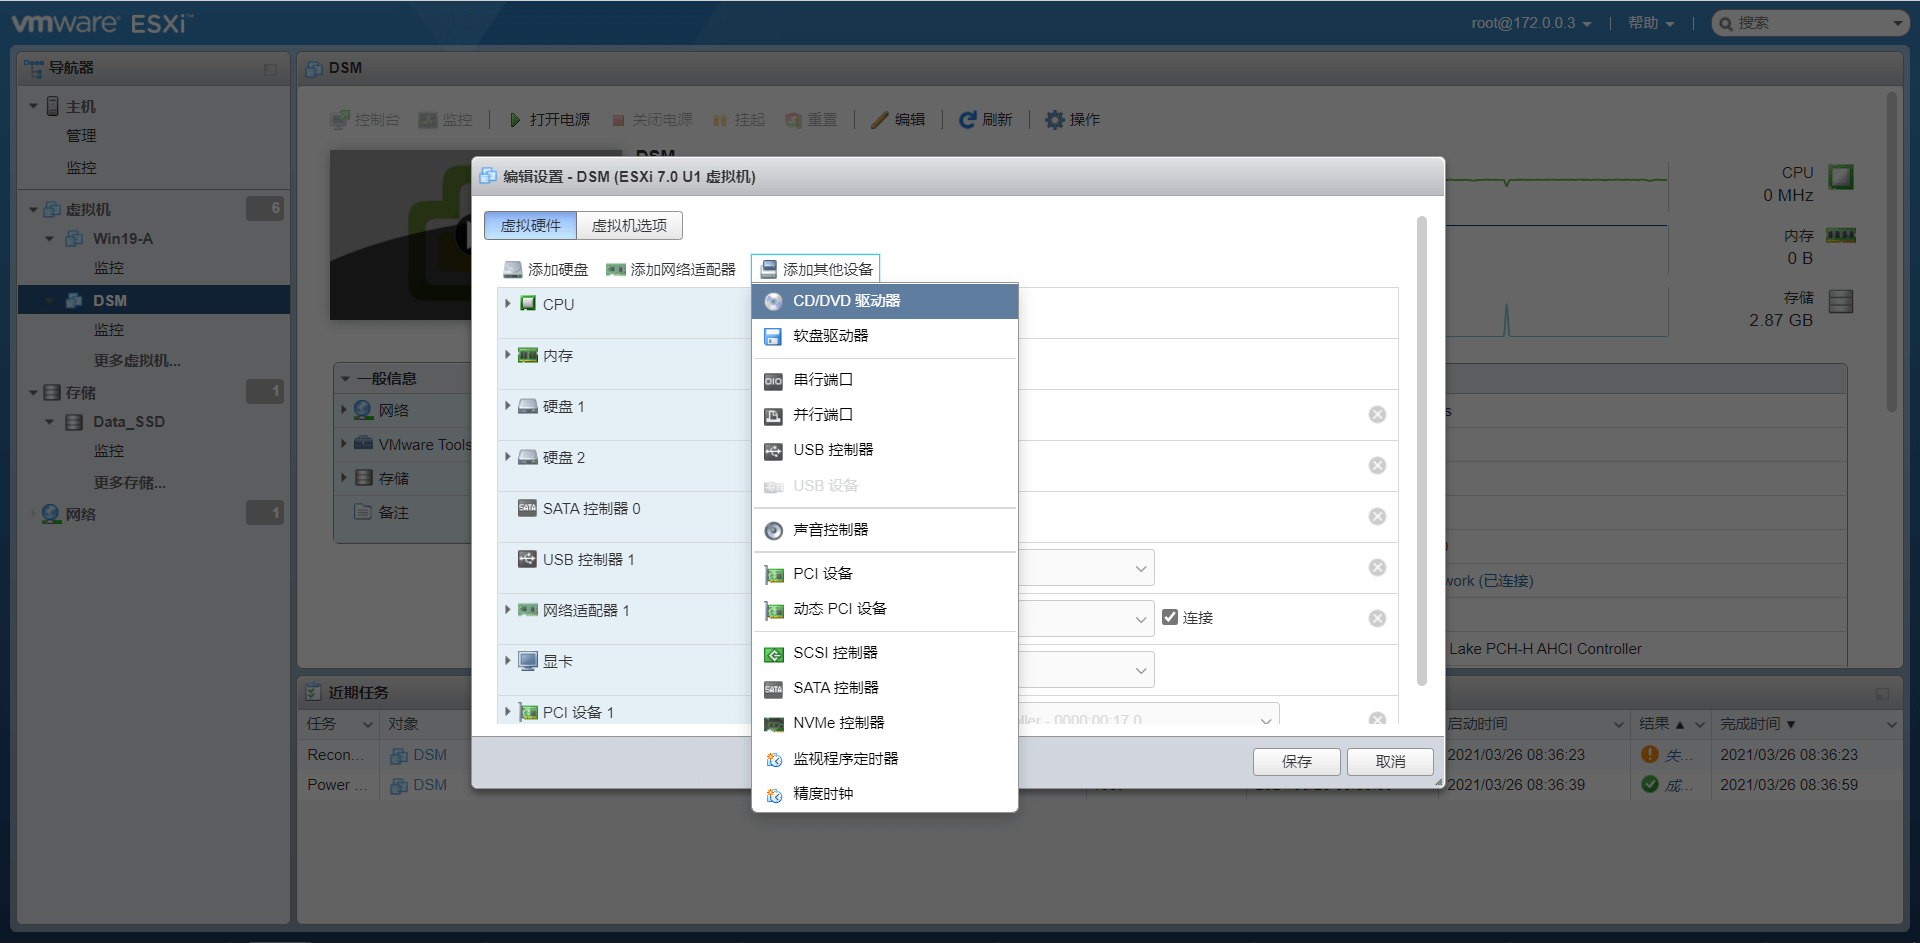Select 管理 under 主机
The image size is (1920, 943).
[x=81, y=136]
